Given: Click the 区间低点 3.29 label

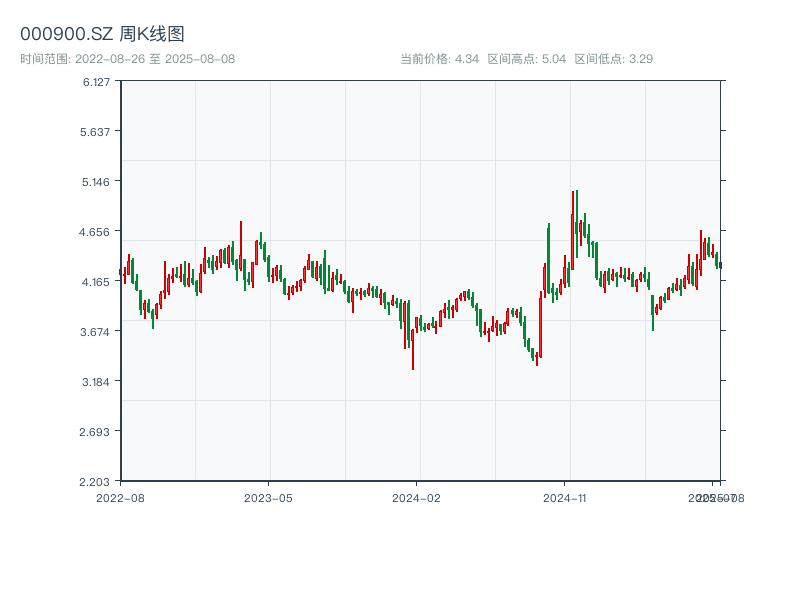Looking at the screenshot, I should click(x=614, y=59).
